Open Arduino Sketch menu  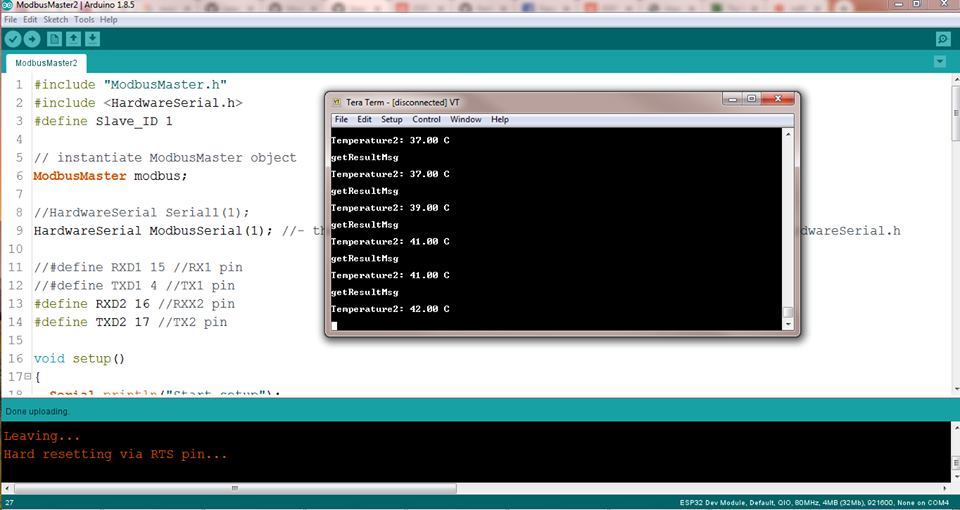(56, 20)
